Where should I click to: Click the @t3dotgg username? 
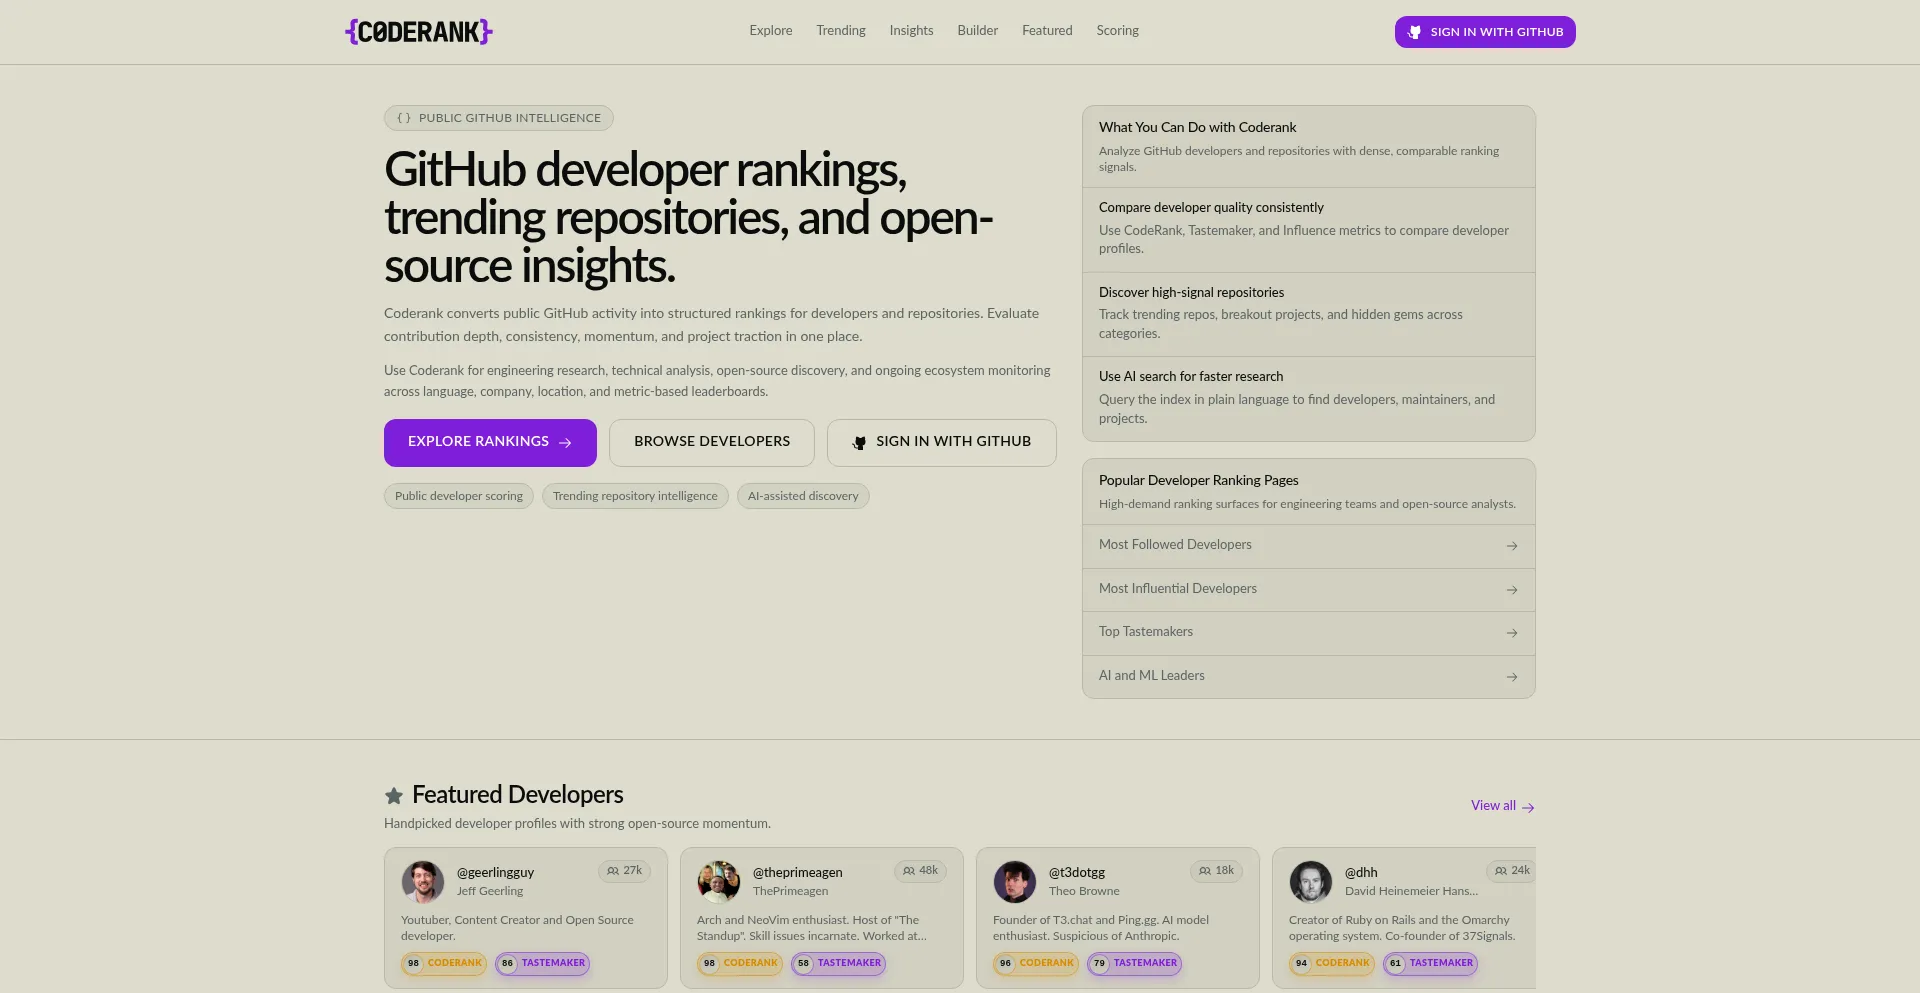(x=1077, y=872)
